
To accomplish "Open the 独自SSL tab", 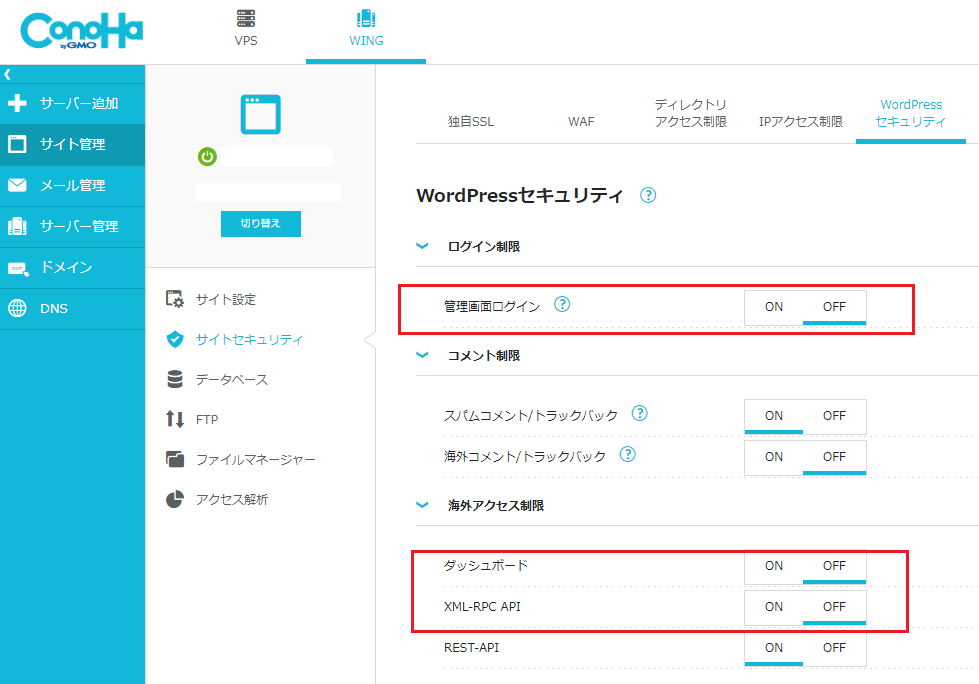I will (x=471, y=122).
